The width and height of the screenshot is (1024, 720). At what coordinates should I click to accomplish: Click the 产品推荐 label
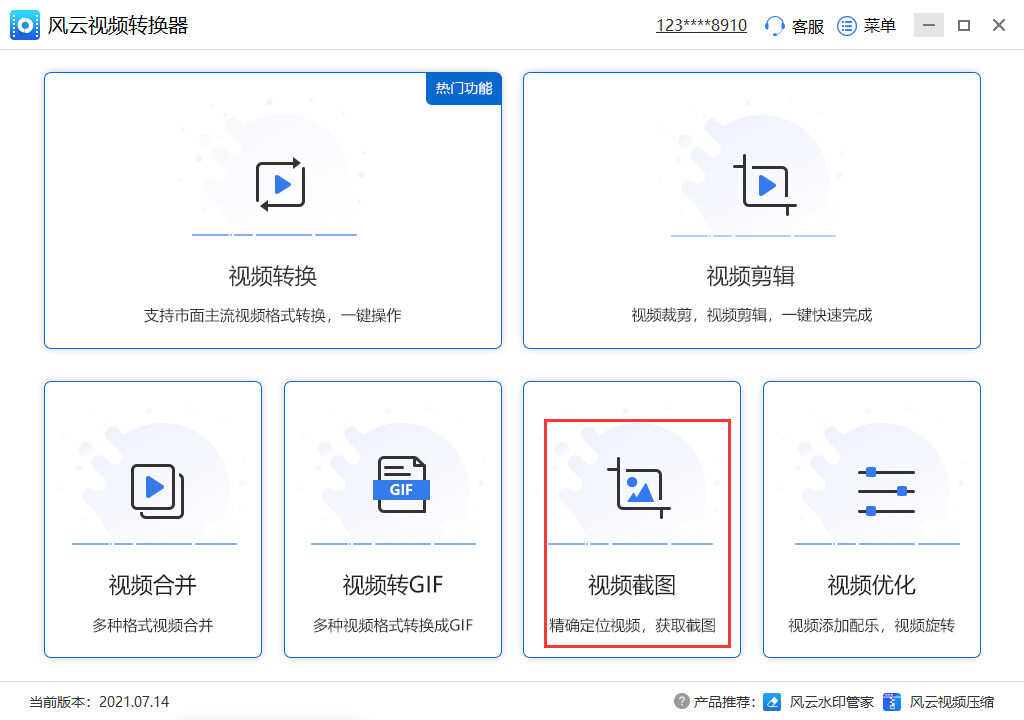tap(724, 702)
